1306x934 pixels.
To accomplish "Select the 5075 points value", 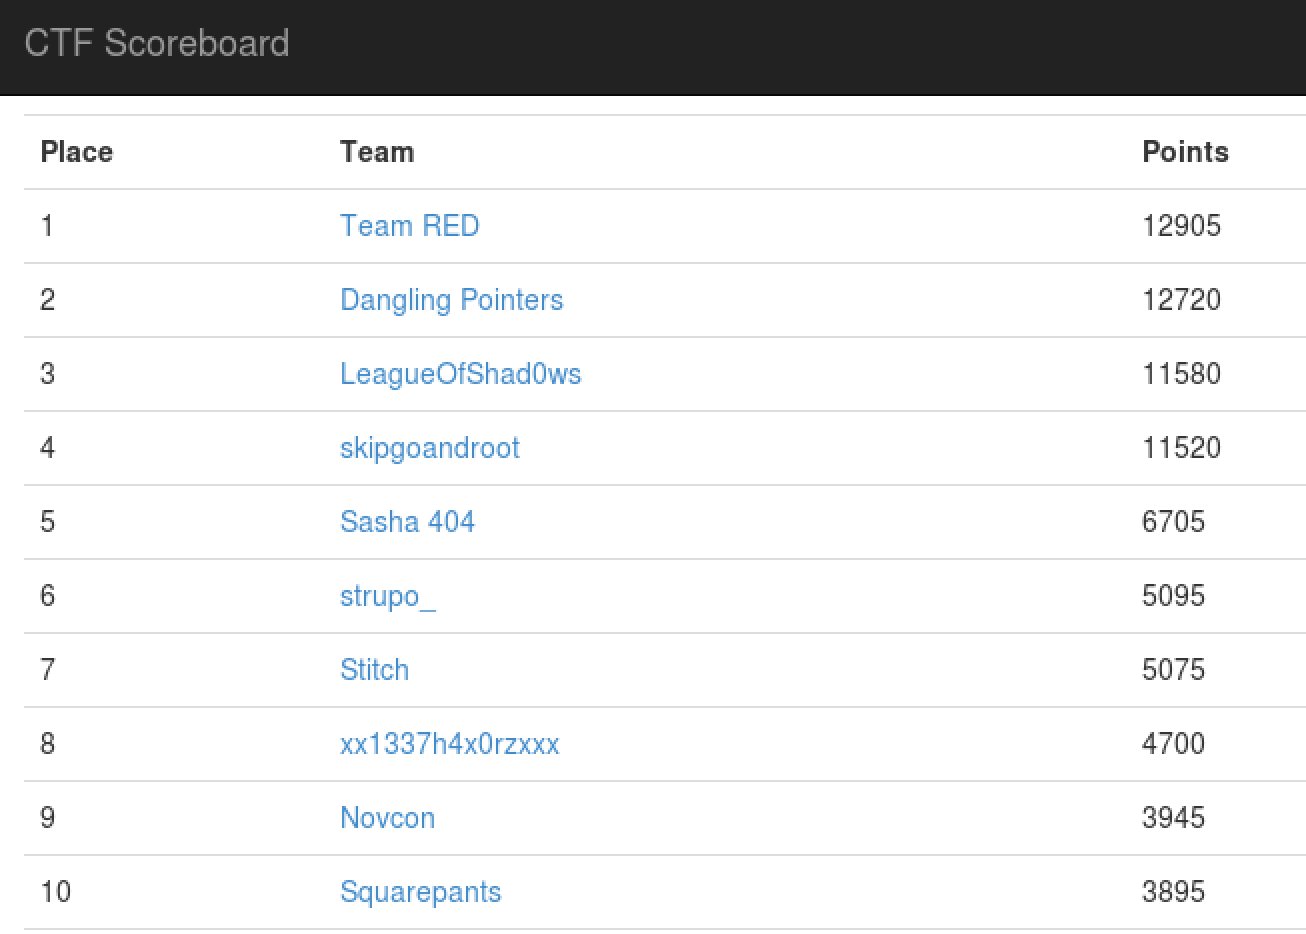I will tap(1173, 669).
